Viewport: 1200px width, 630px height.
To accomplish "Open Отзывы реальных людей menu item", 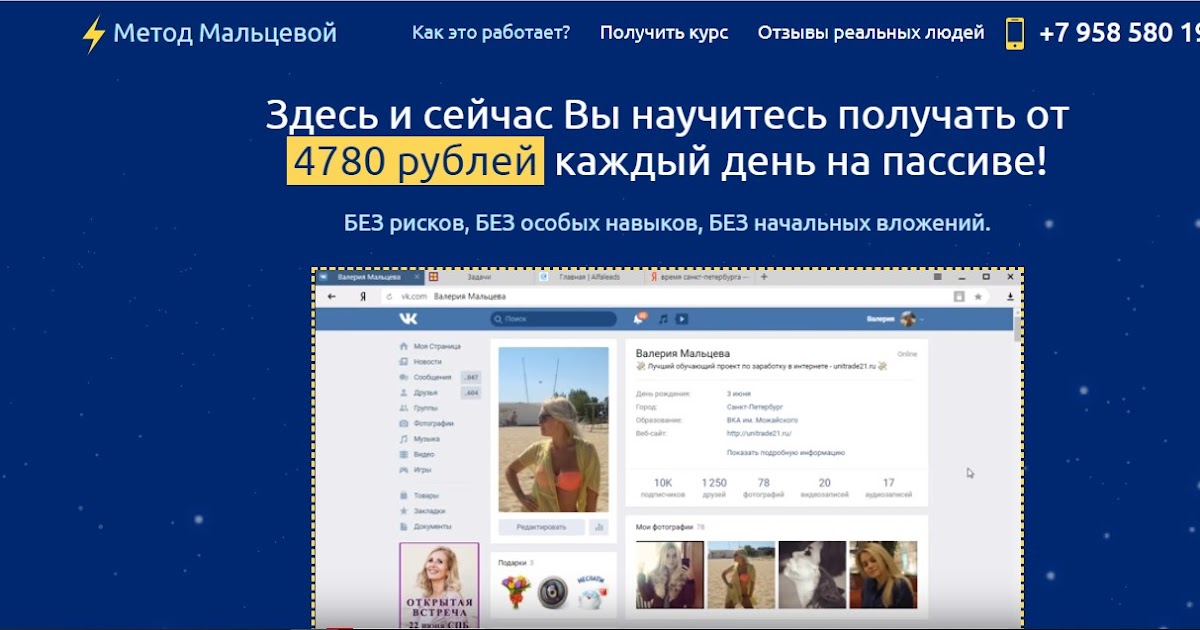I will pyautogui.click(x=871, y=32).
